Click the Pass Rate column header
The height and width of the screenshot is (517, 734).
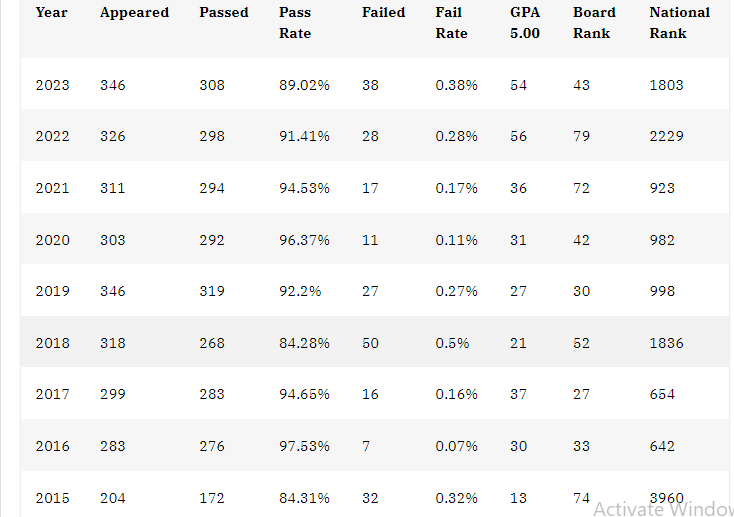(x=295, y=22)
